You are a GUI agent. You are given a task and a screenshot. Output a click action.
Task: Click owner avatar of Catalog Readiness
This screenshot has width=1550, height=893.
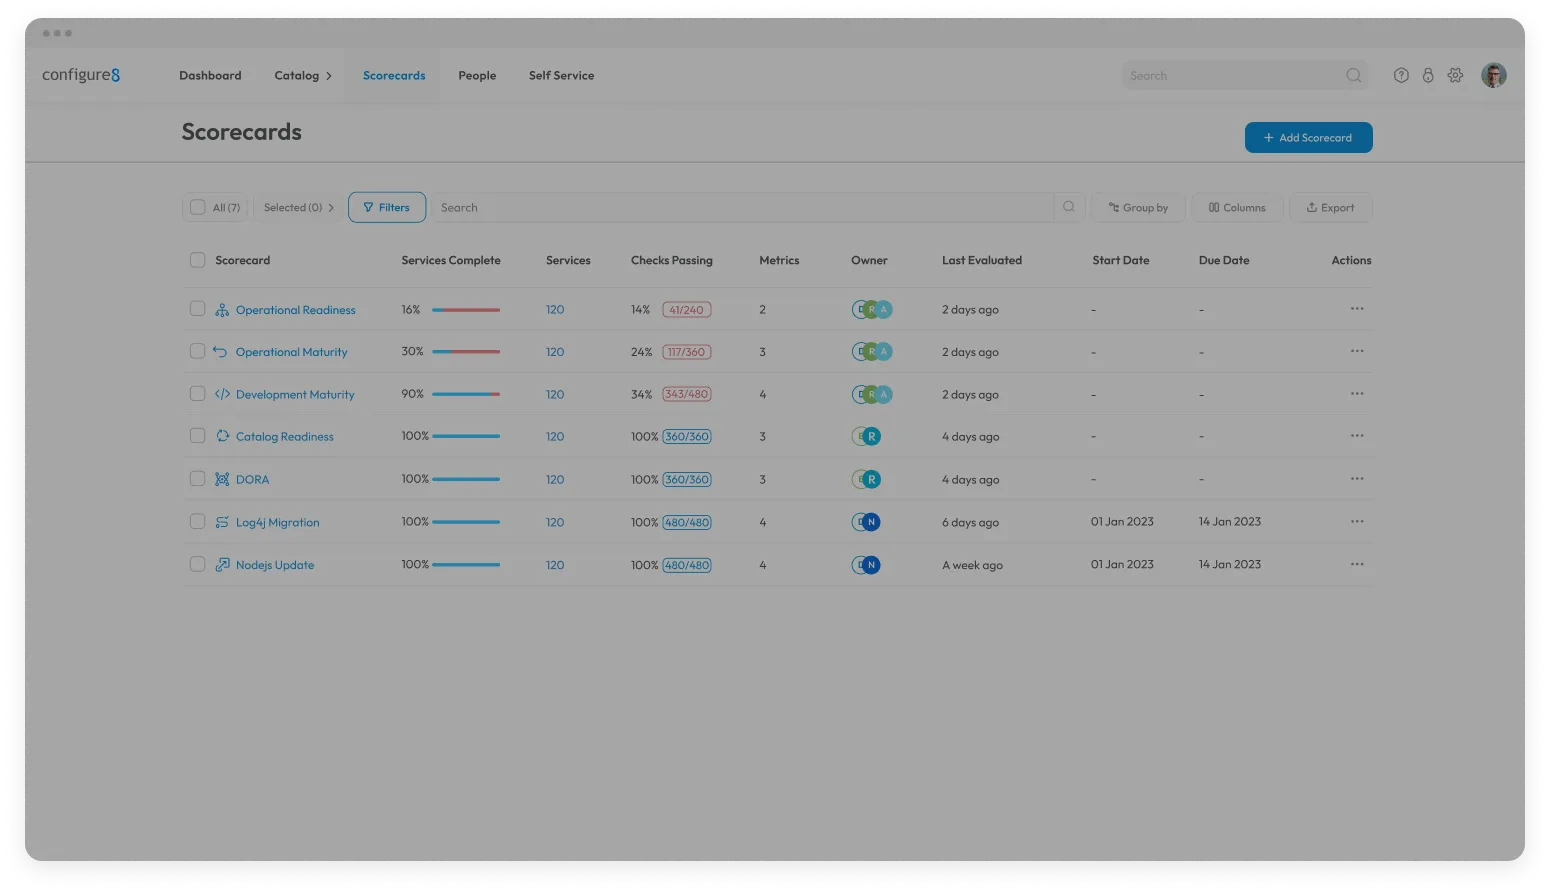click(866, 437)
